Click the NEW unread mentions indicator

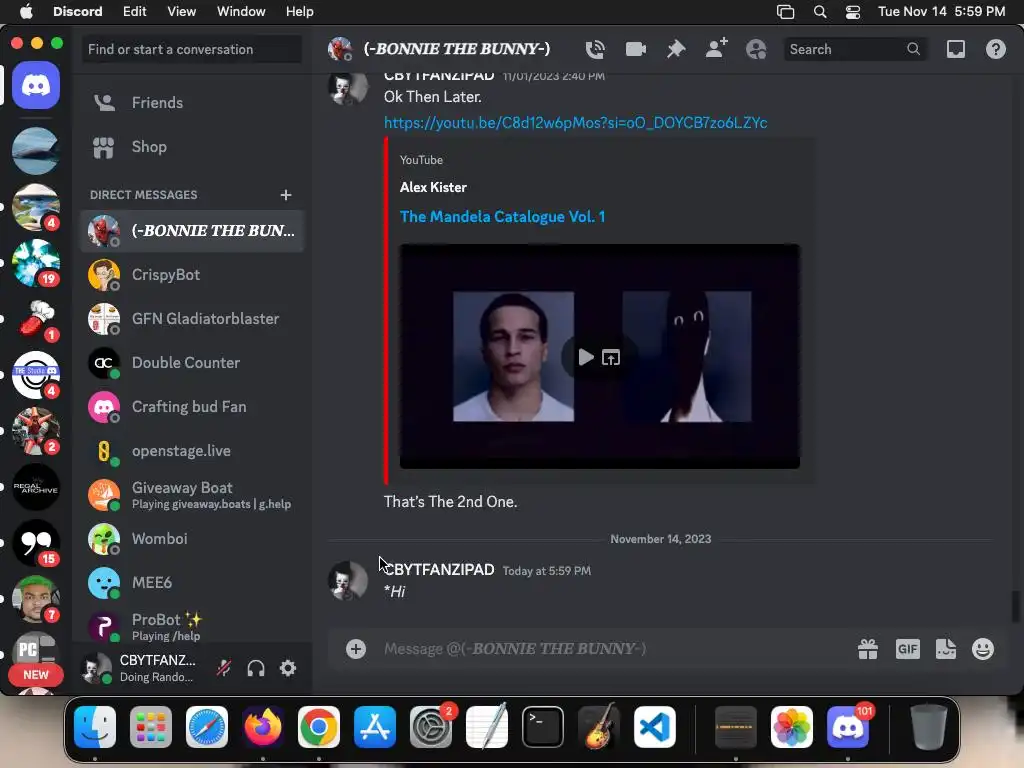tap(36, 675)
